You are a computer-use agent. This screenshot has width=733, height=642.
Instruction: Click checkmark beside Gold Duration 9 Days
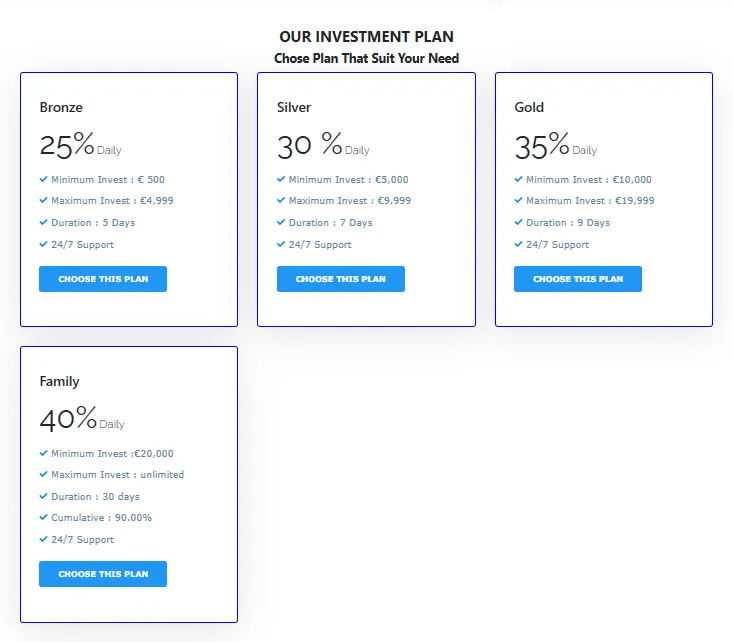click(x=519, y=222)
